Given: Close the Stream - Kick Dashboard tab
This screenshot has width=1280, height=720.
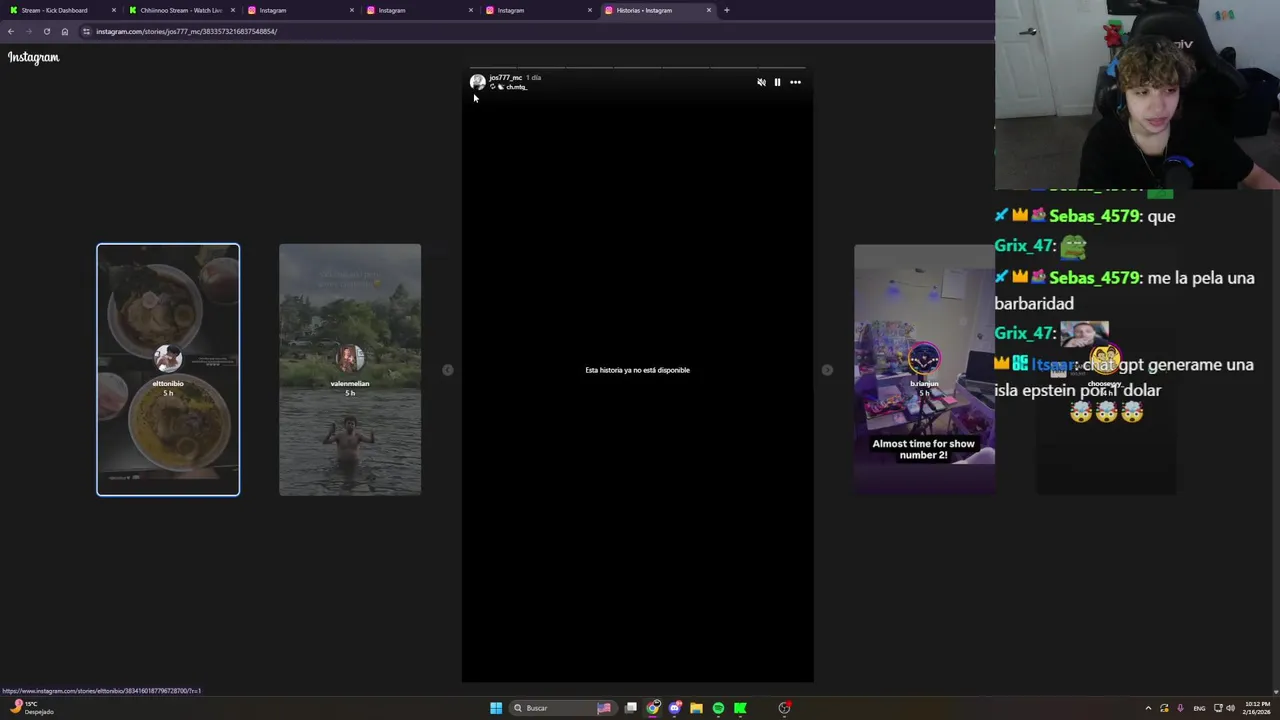Looking at the screenshot, I should pos(114,10).
